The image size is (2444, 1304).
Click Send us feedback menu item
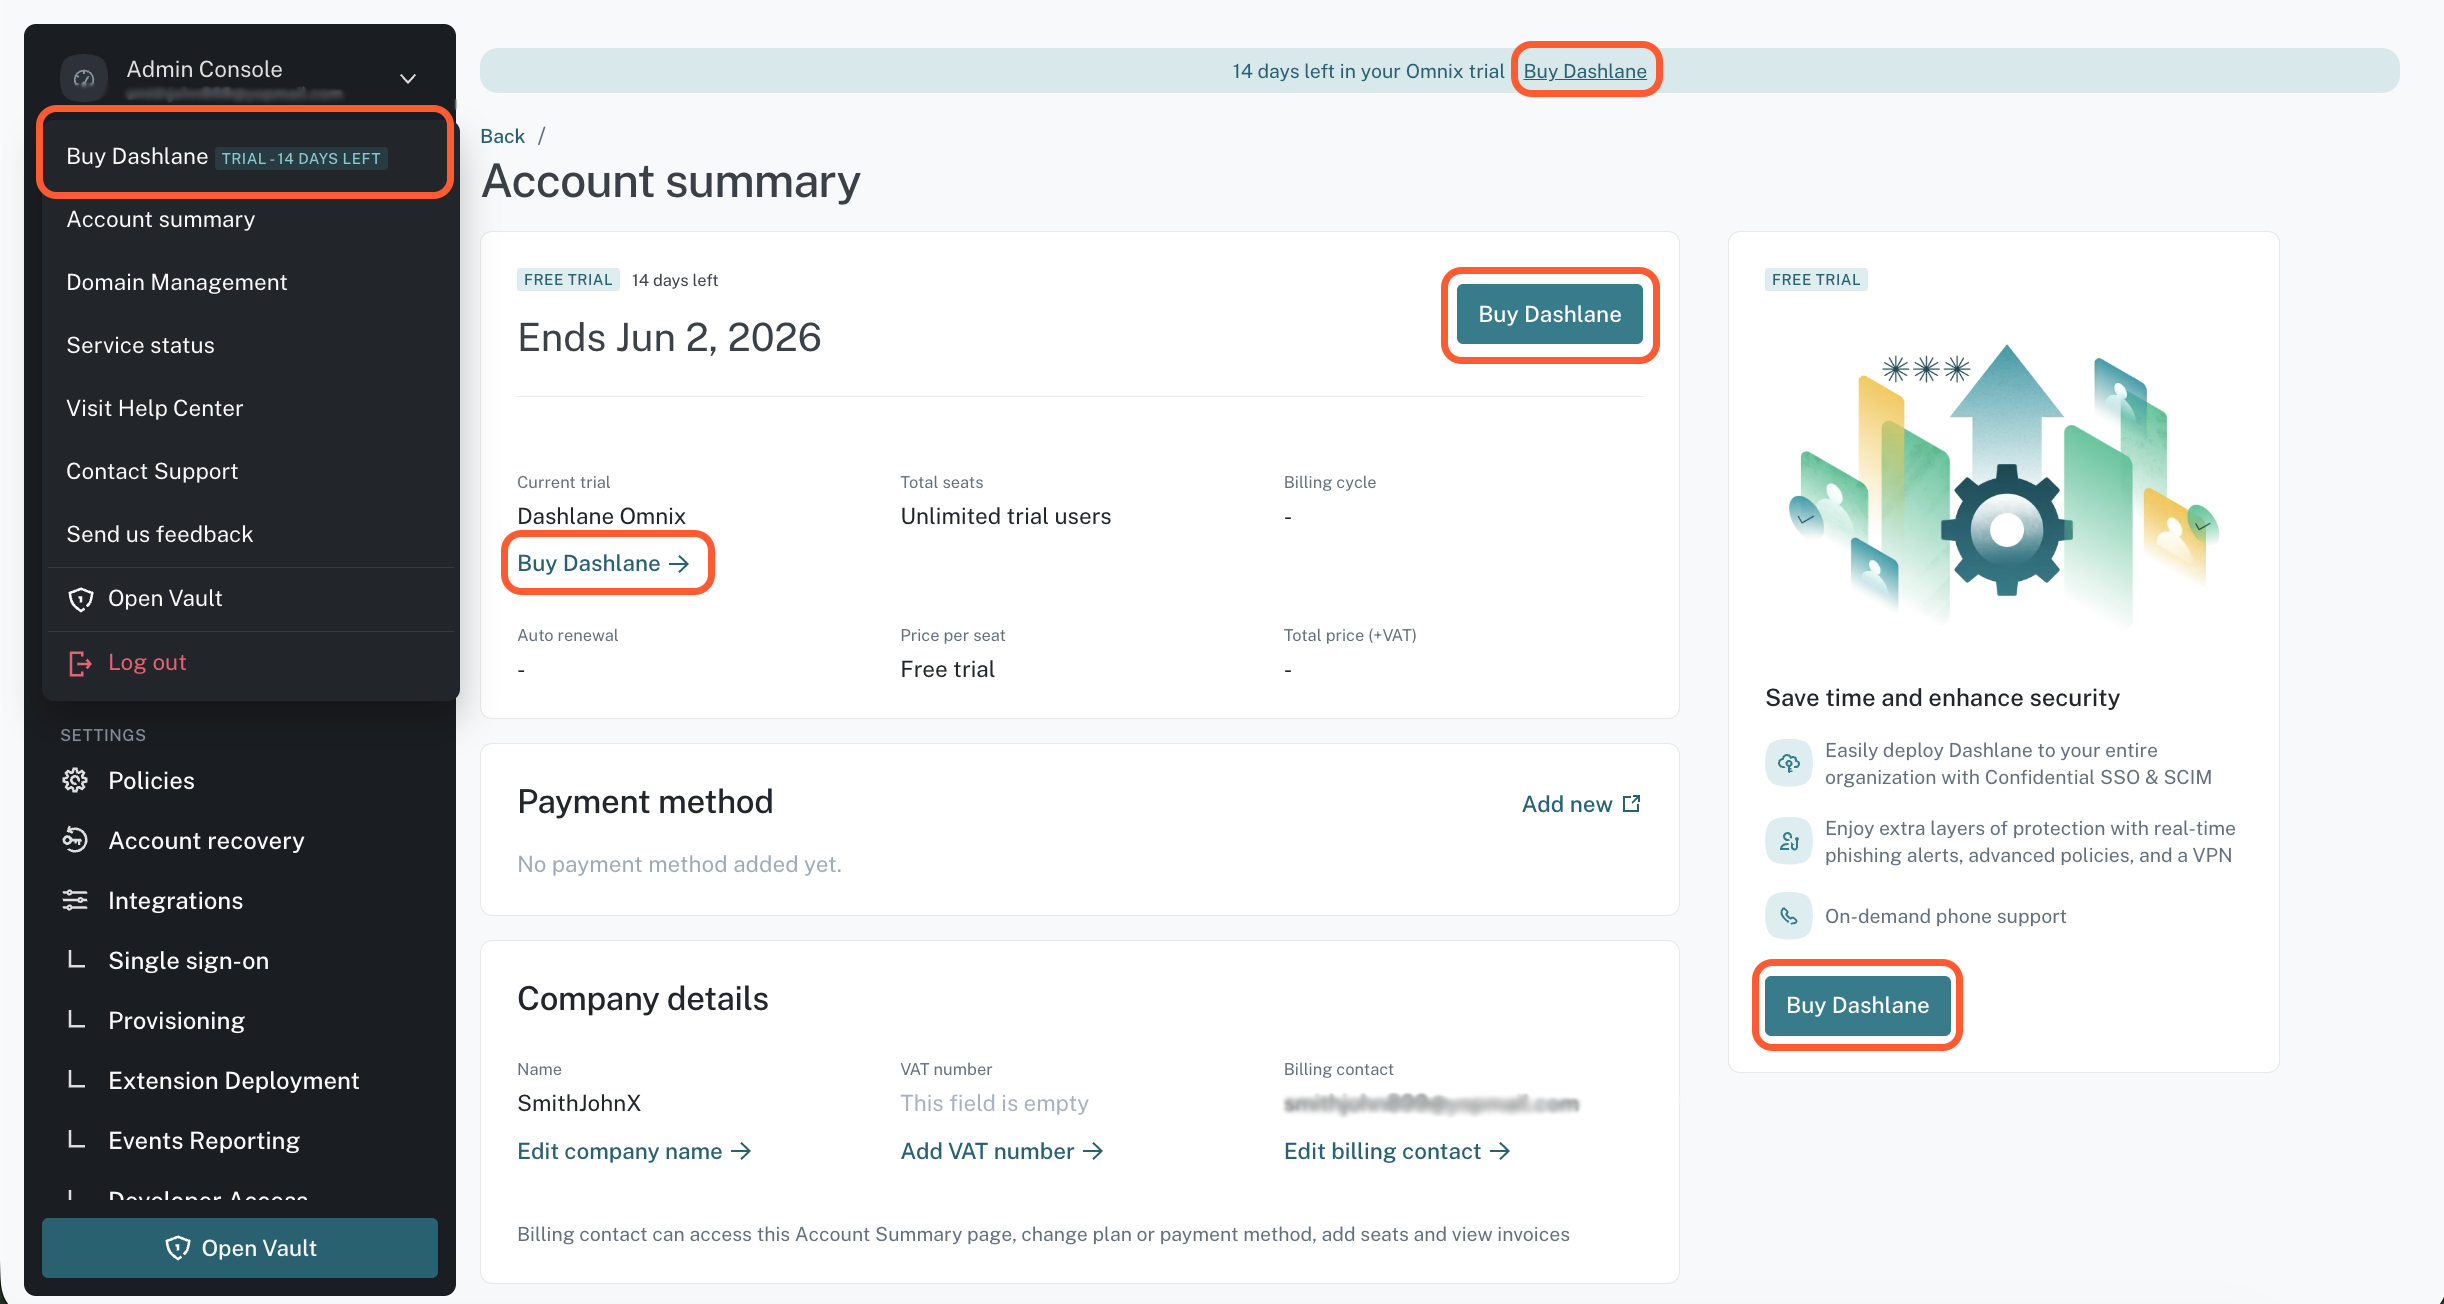pyautogui.click(x=160, y=535)
